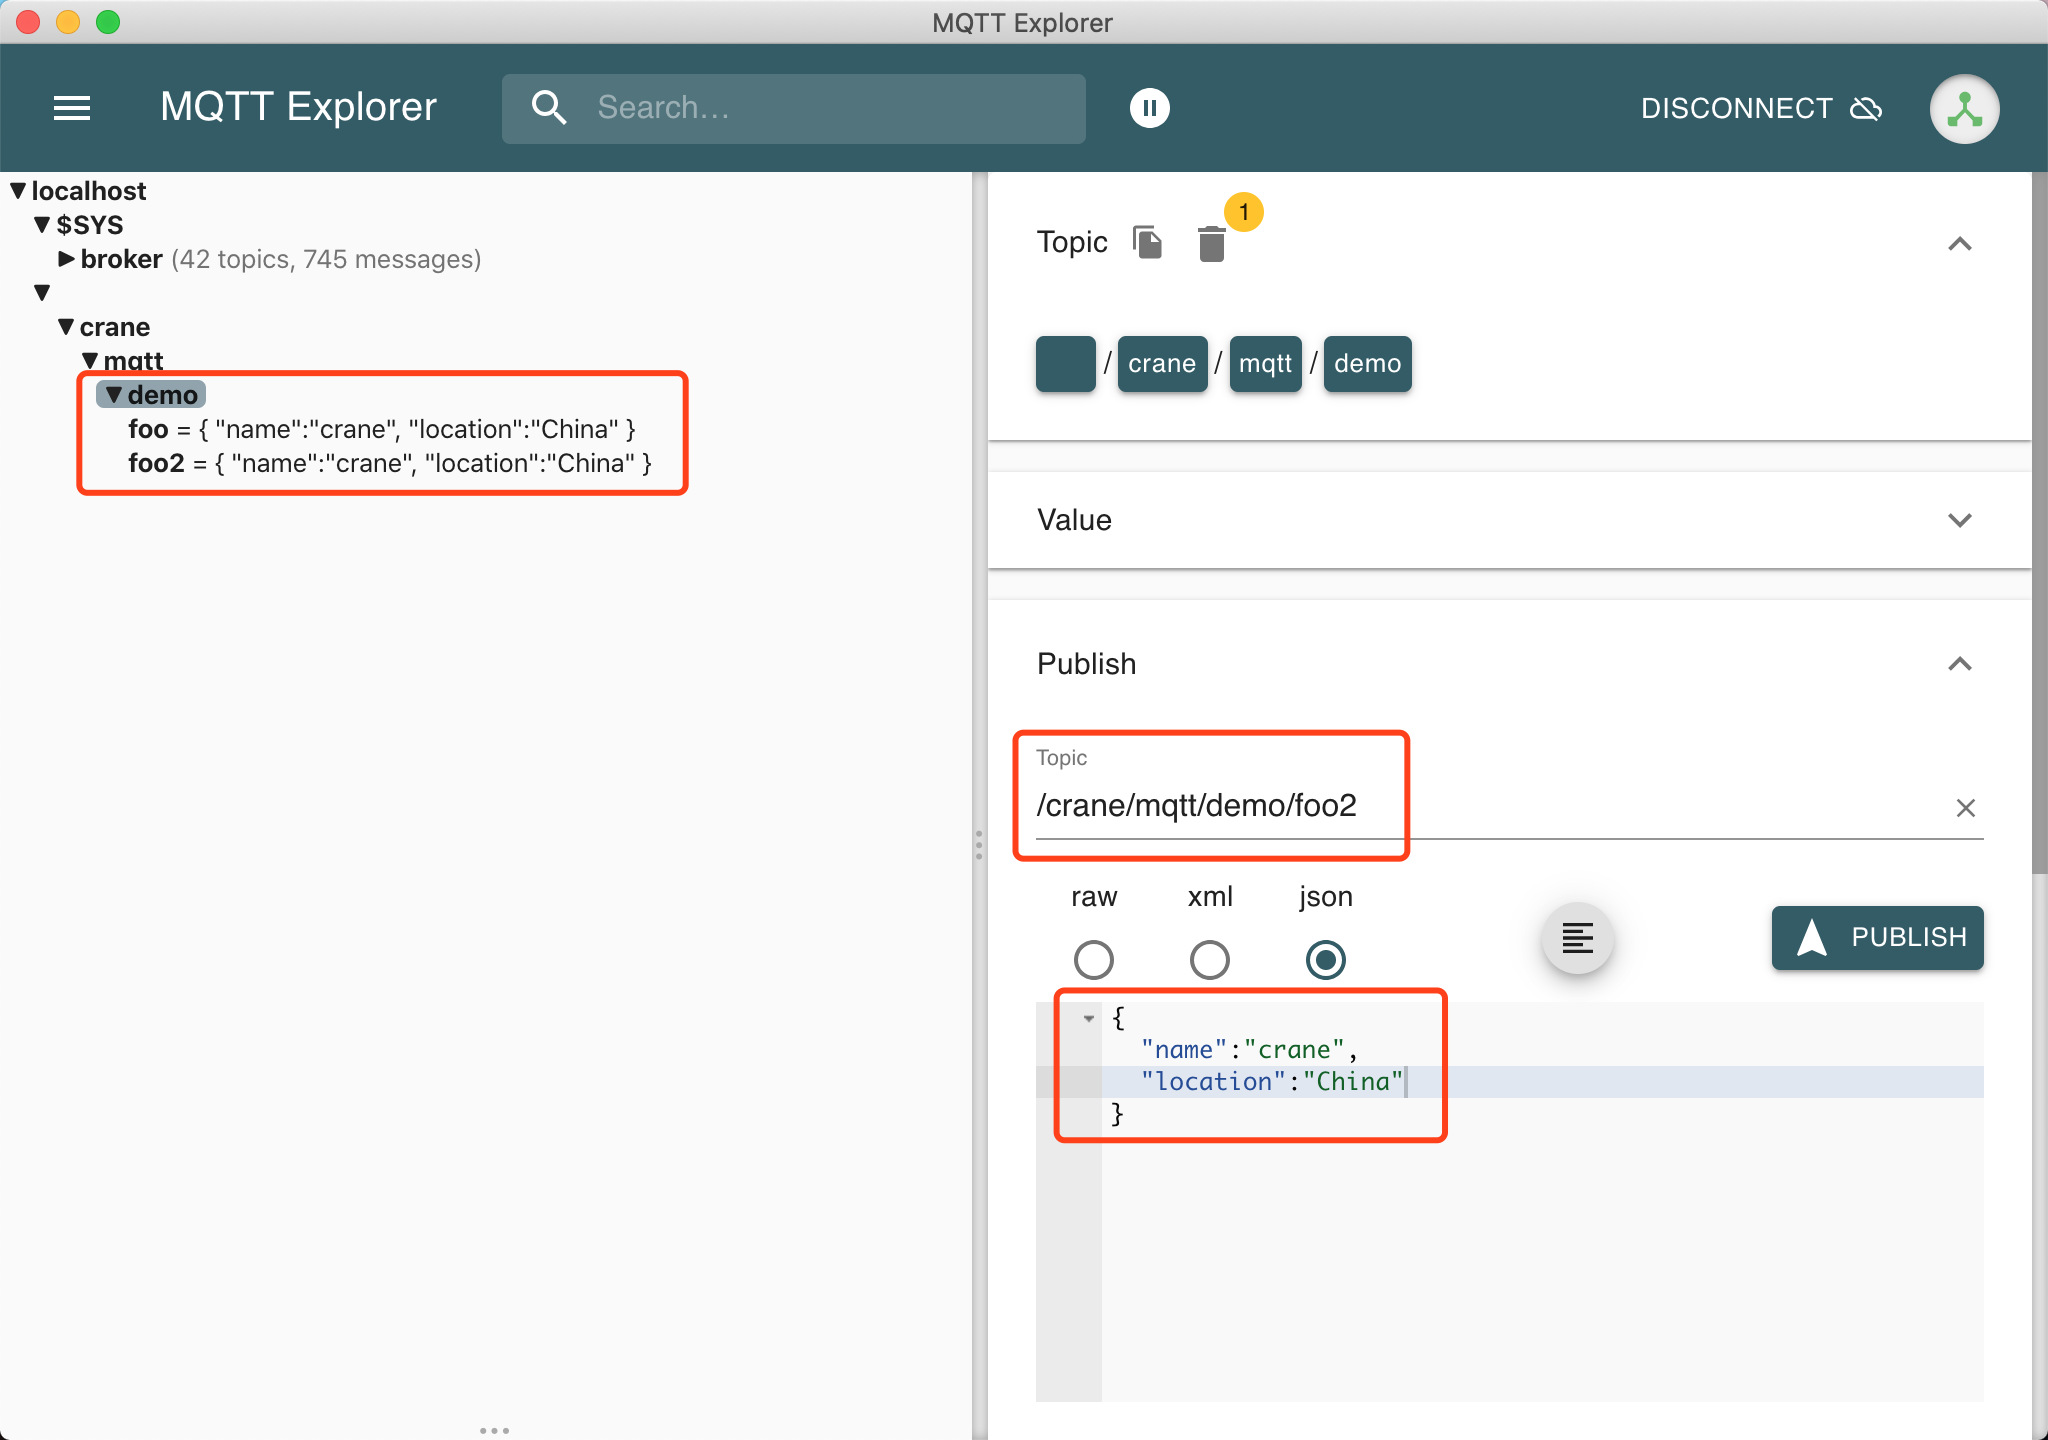Delete topic with trash icon
Image resolution: width=2048 pixels, height=1440 pixels.
tap(1211, 244)
